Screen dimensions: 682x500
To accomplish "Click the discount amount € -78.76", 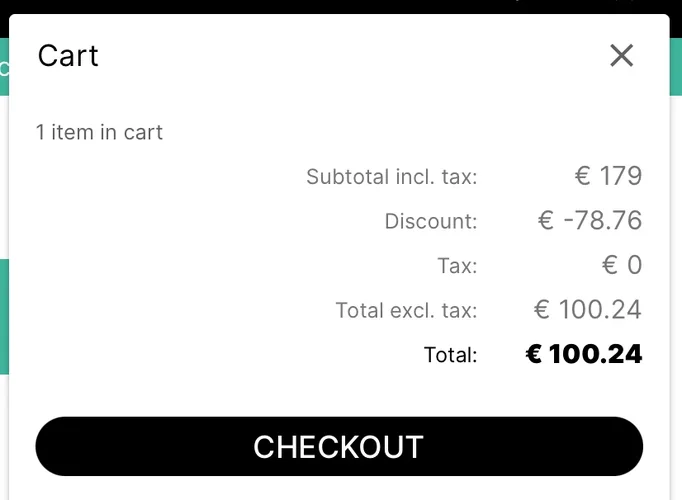I will pos(589,220).
